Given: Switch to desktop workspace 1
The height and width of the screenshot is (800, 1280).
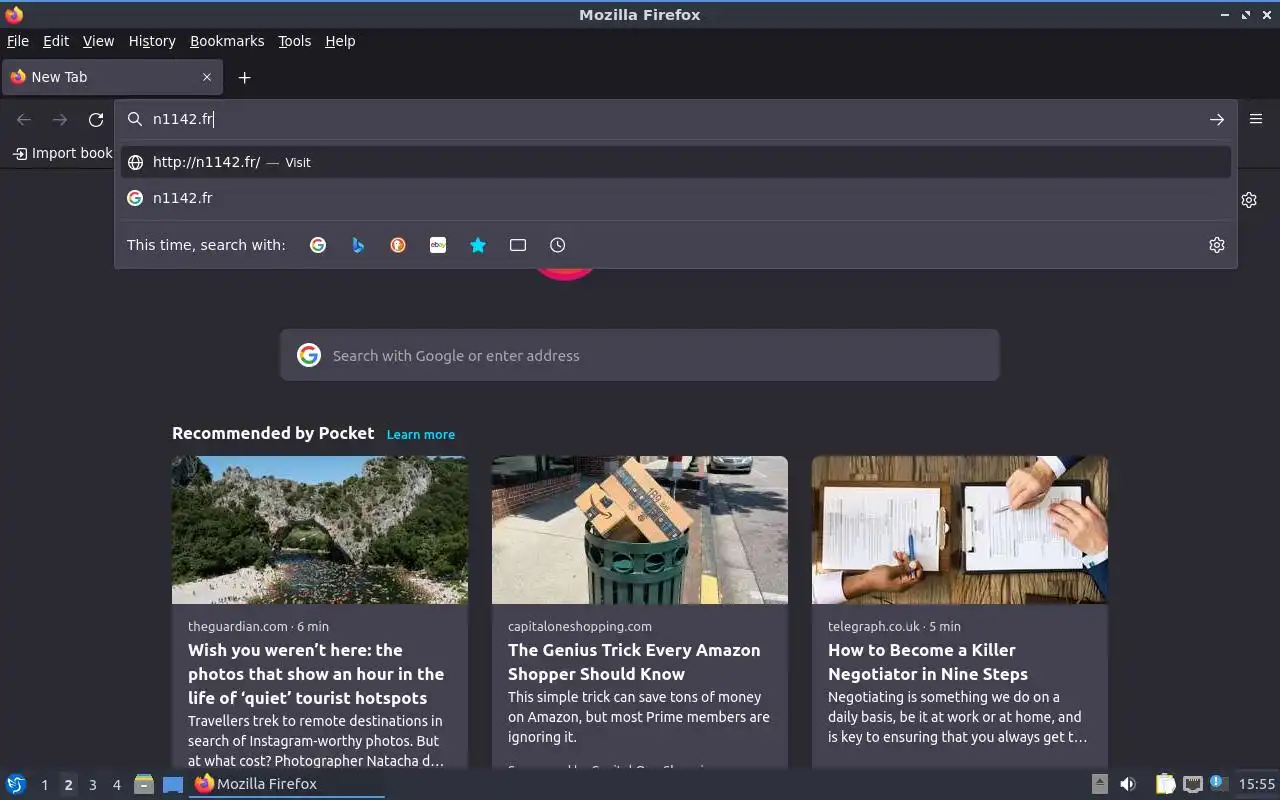Looking at the screenshot, I should point(44,785).
